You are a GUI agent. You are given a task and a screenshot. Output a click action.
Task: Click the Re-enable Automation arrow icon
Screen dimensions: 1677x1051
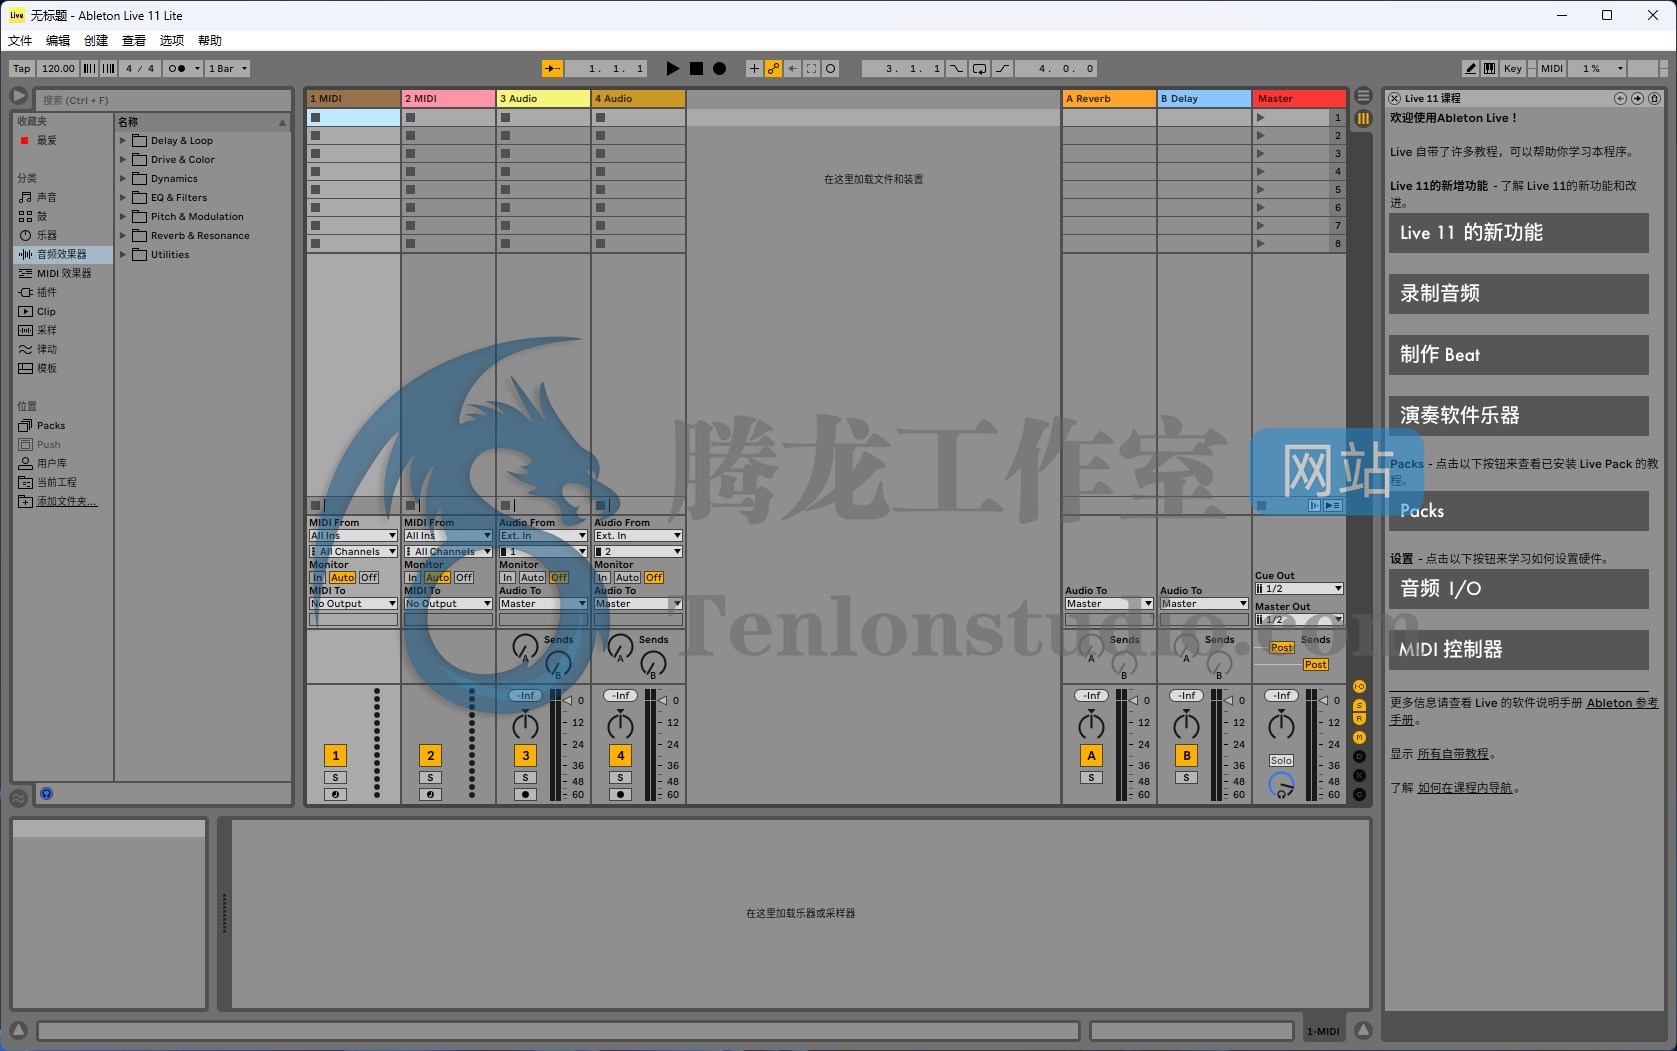coord(792,69)
